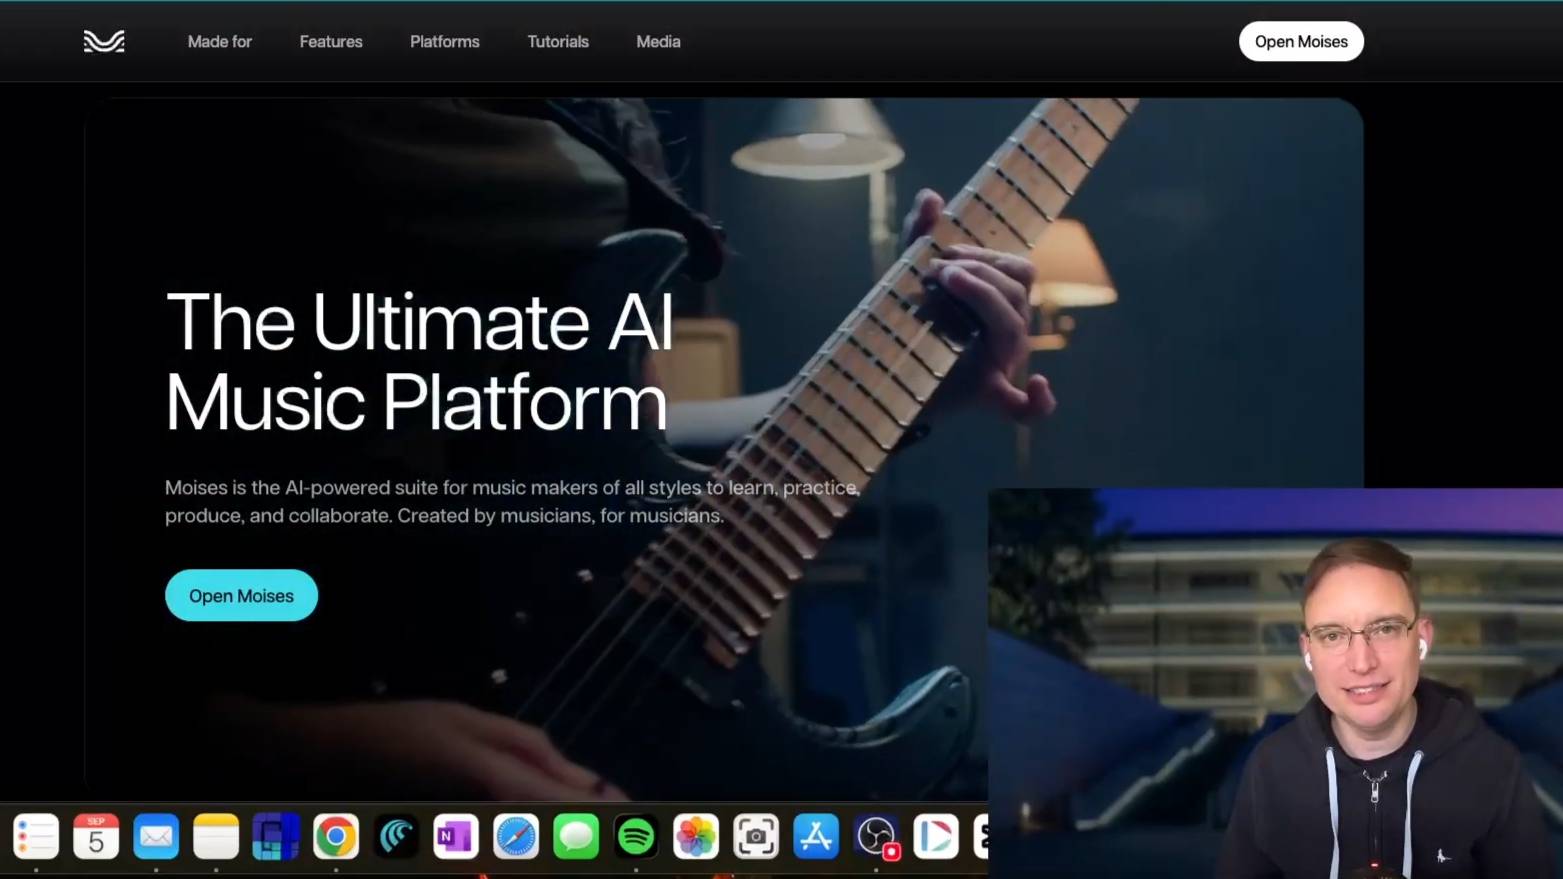Click the white Open Moises header button
Viewport: 1563px width, 879px height.
pyautogui.click(x=1301, y=41)
